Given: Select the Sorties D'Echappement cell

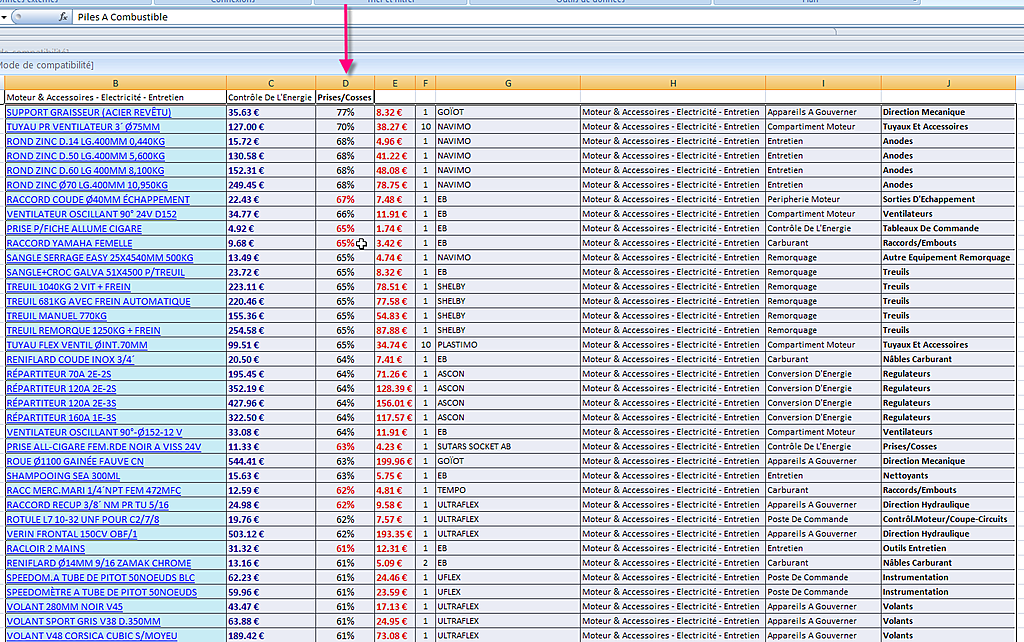Looking at the screenshot, I should click(948, 199).
